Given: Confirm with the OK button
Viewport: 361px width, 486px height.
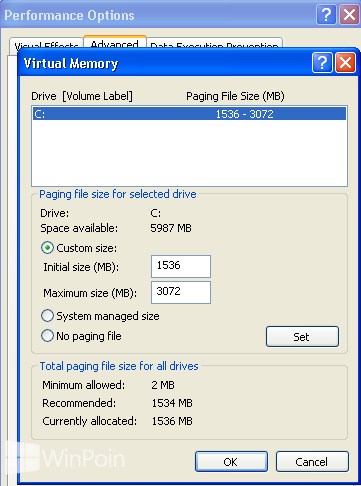Looking at the screenshot, I should coord(231,462).
